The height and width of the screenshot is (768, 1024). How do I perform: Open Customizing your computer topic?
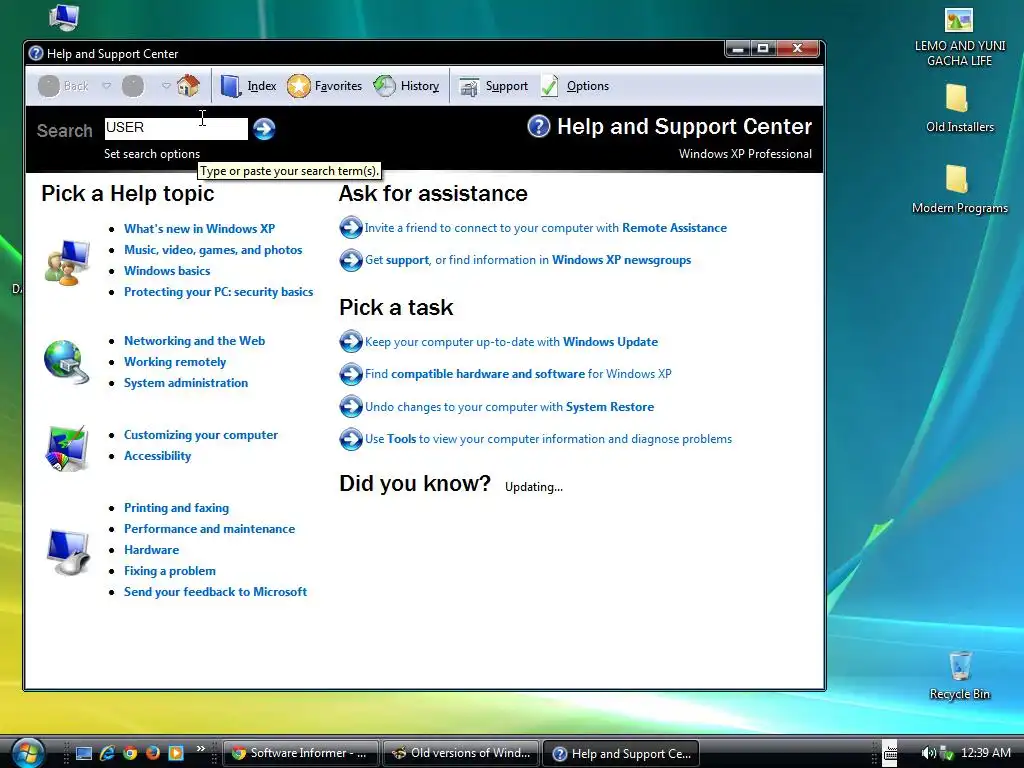coord(201,435)
